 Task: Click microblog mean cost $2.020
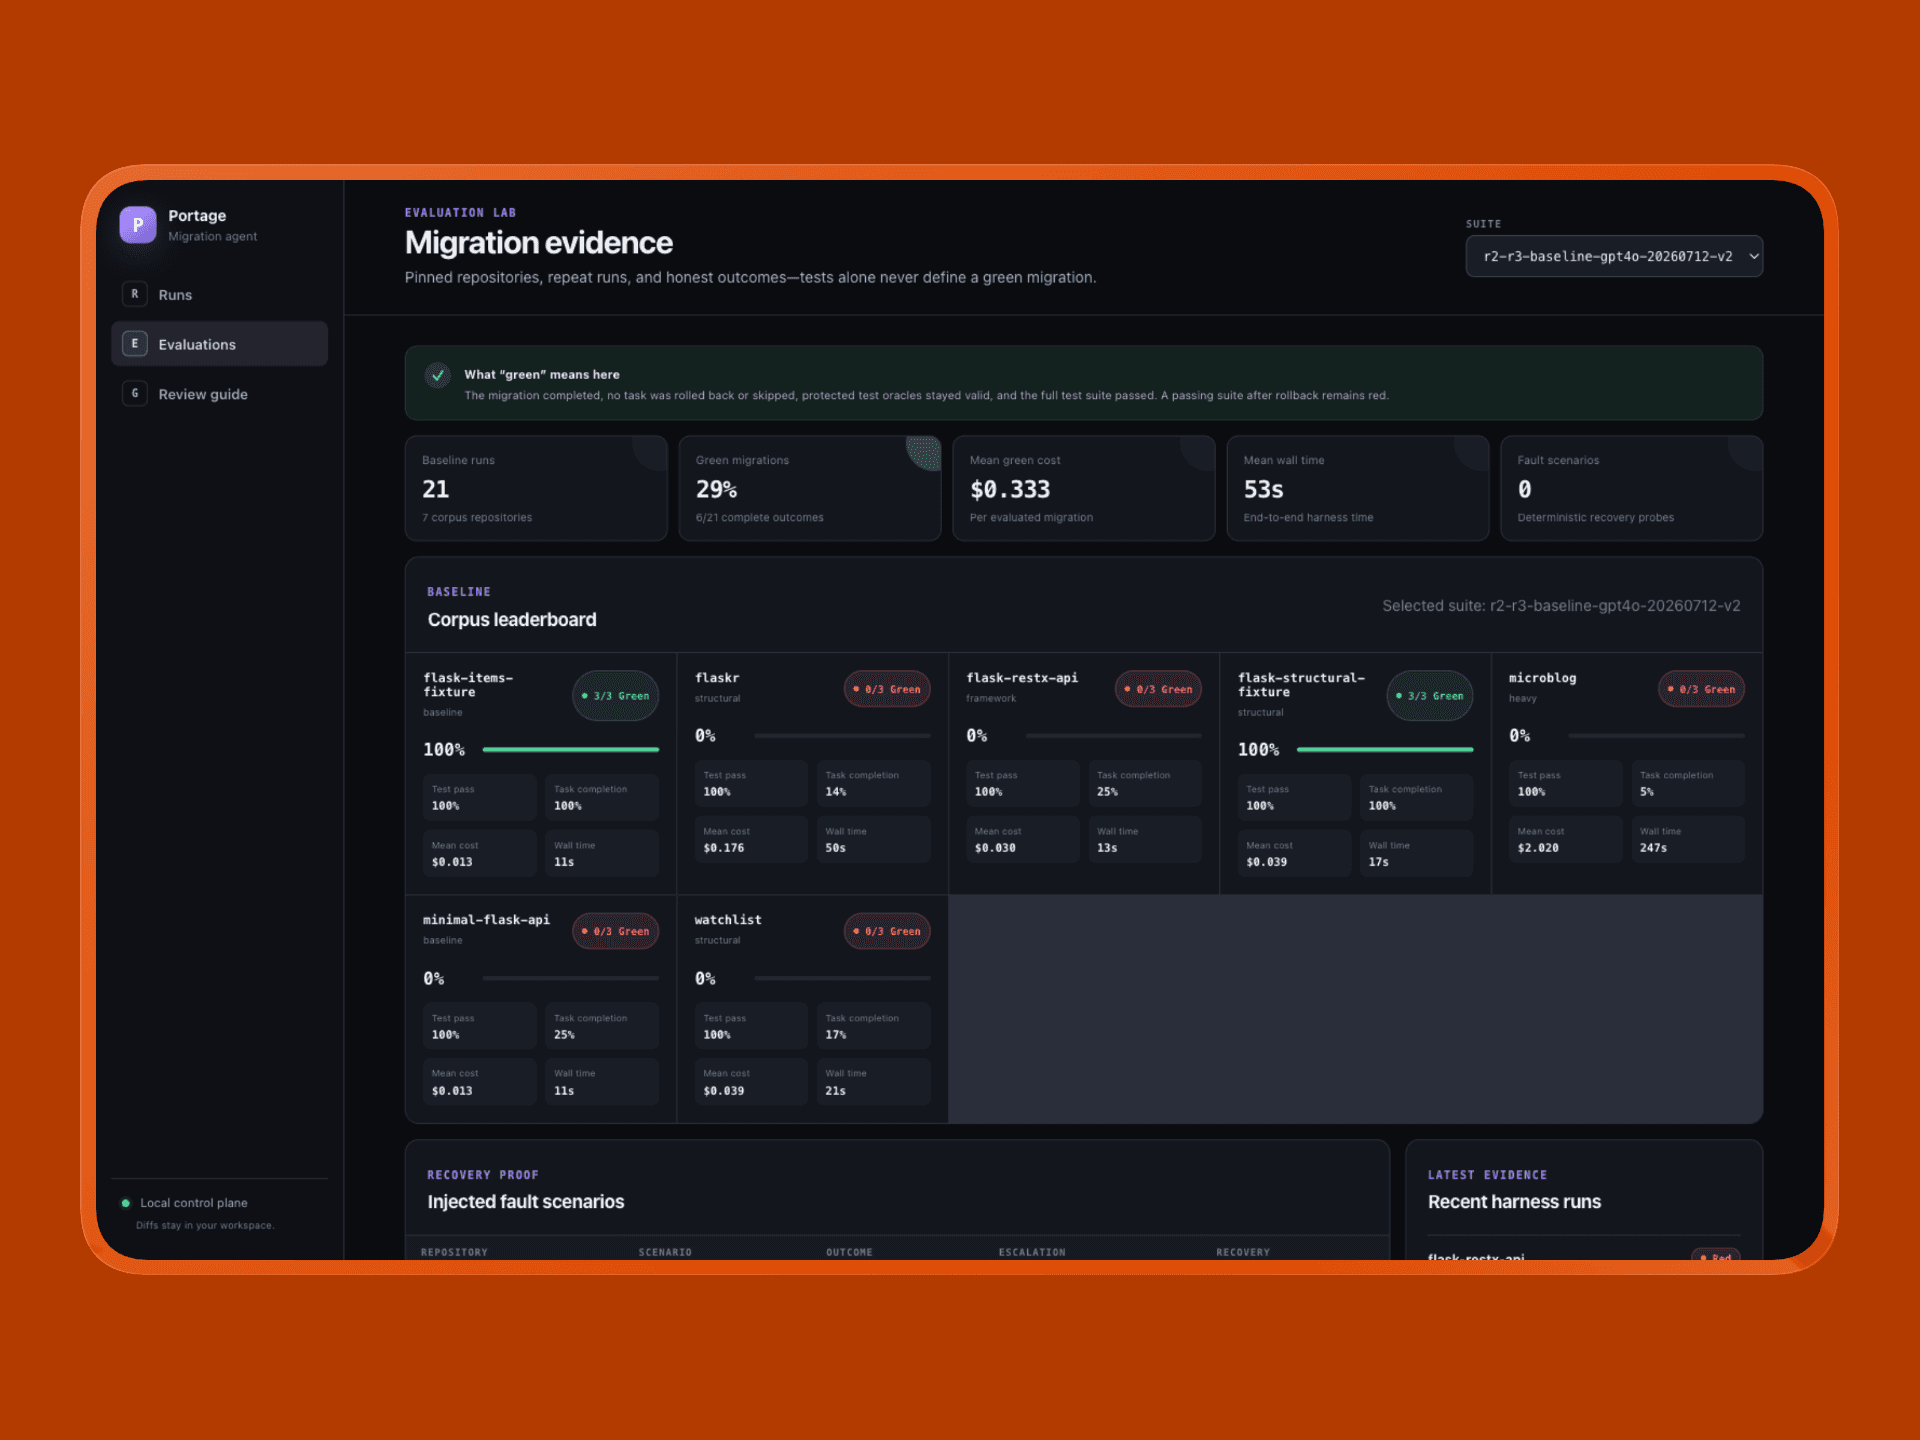point(1565,839)
